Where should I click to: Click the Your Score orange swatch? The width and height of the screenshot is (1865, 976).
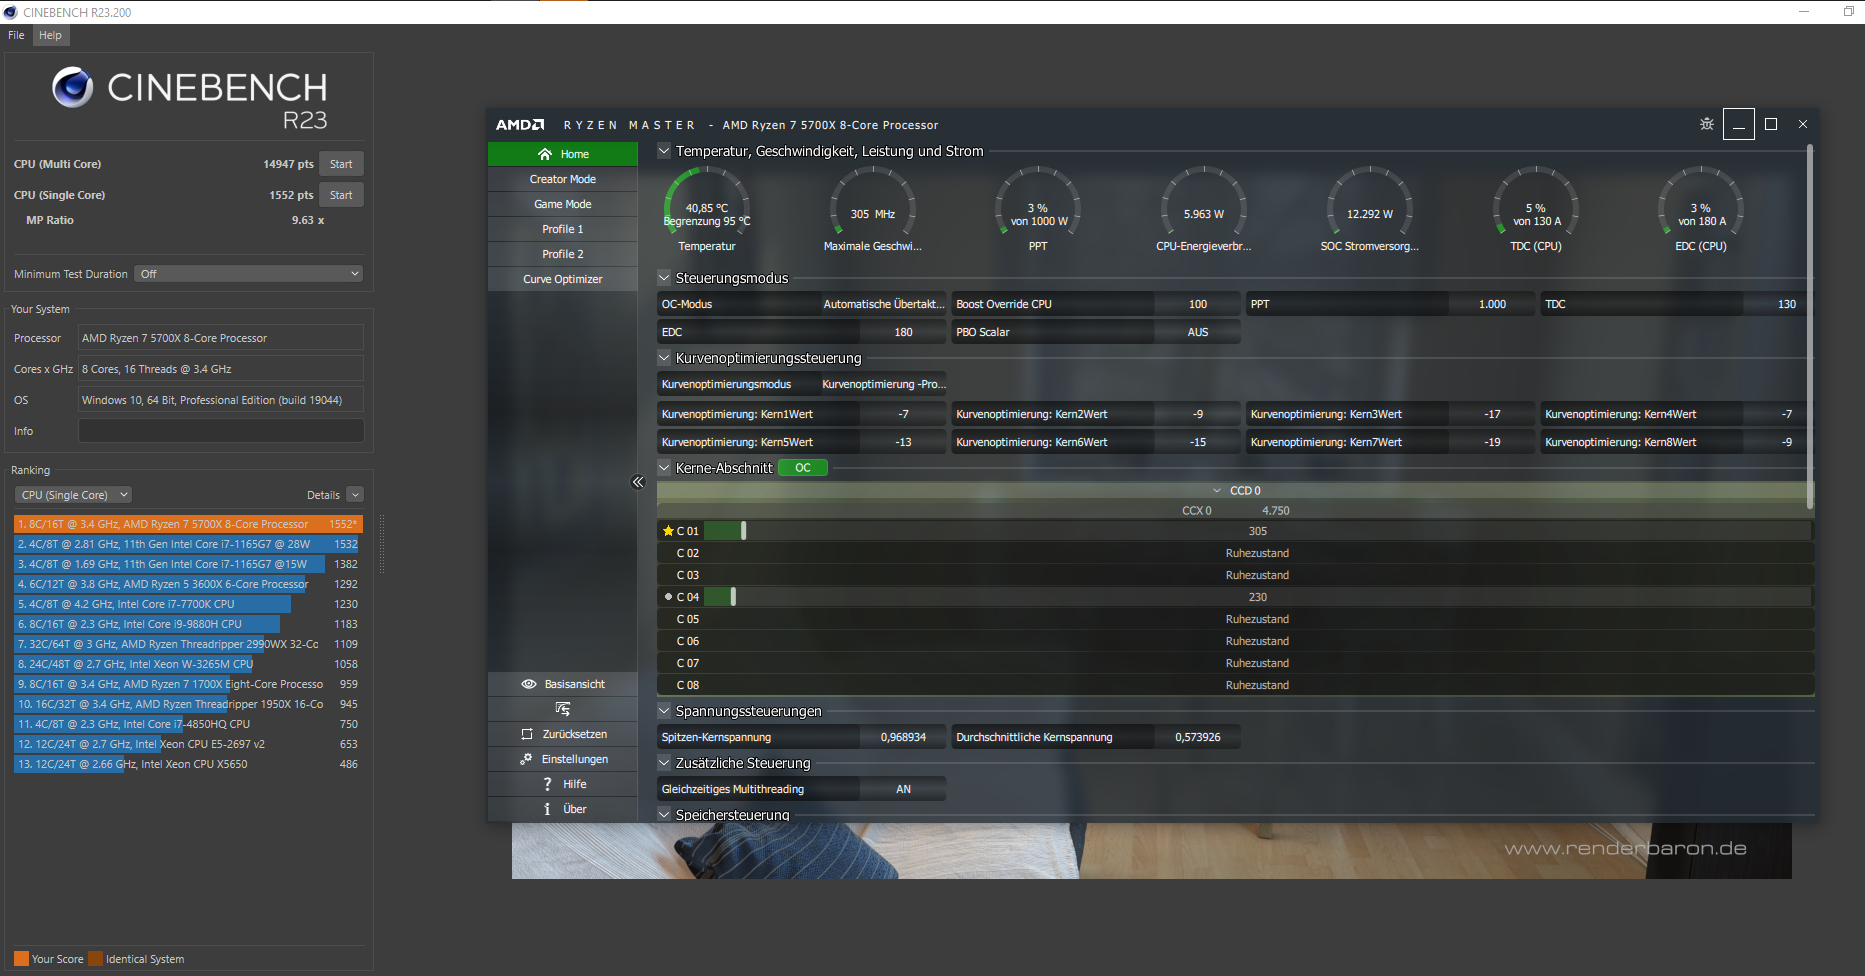[21, 958]
